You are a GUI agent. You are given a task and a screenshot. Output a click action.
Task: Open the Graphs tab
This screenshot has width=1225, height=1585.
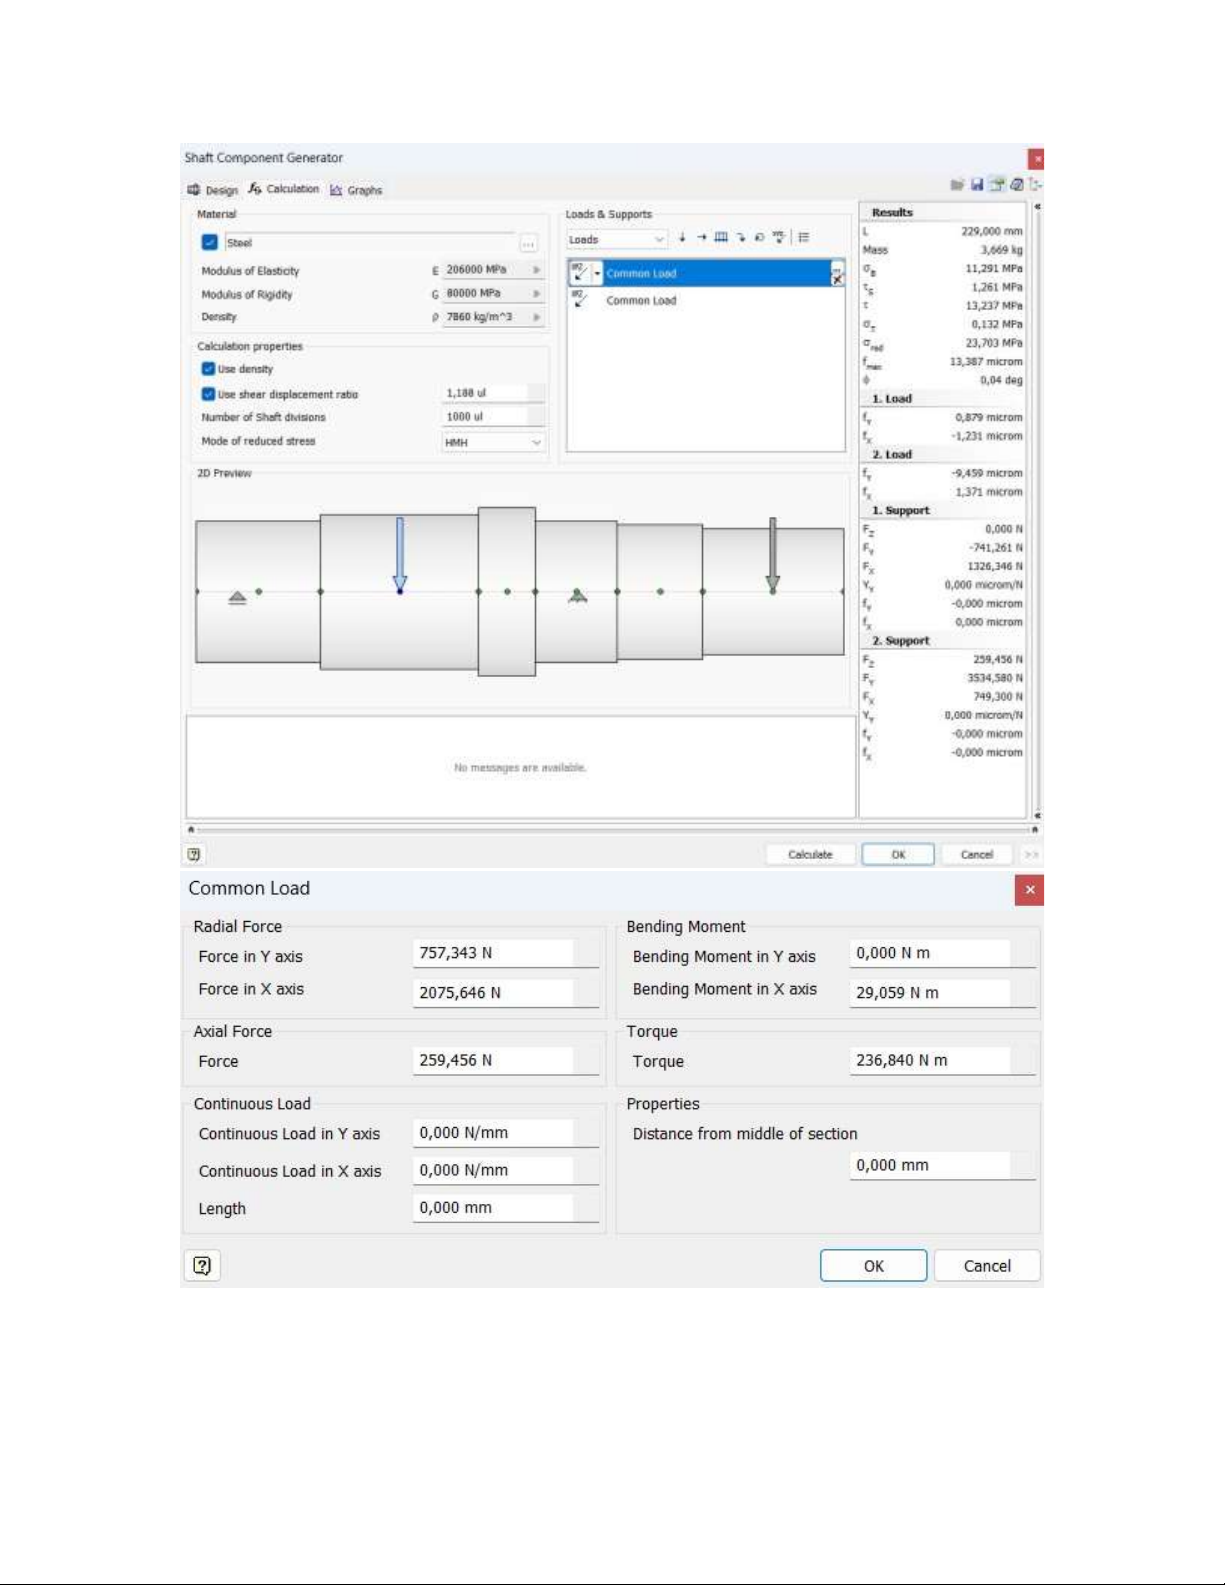click(357, 190)
